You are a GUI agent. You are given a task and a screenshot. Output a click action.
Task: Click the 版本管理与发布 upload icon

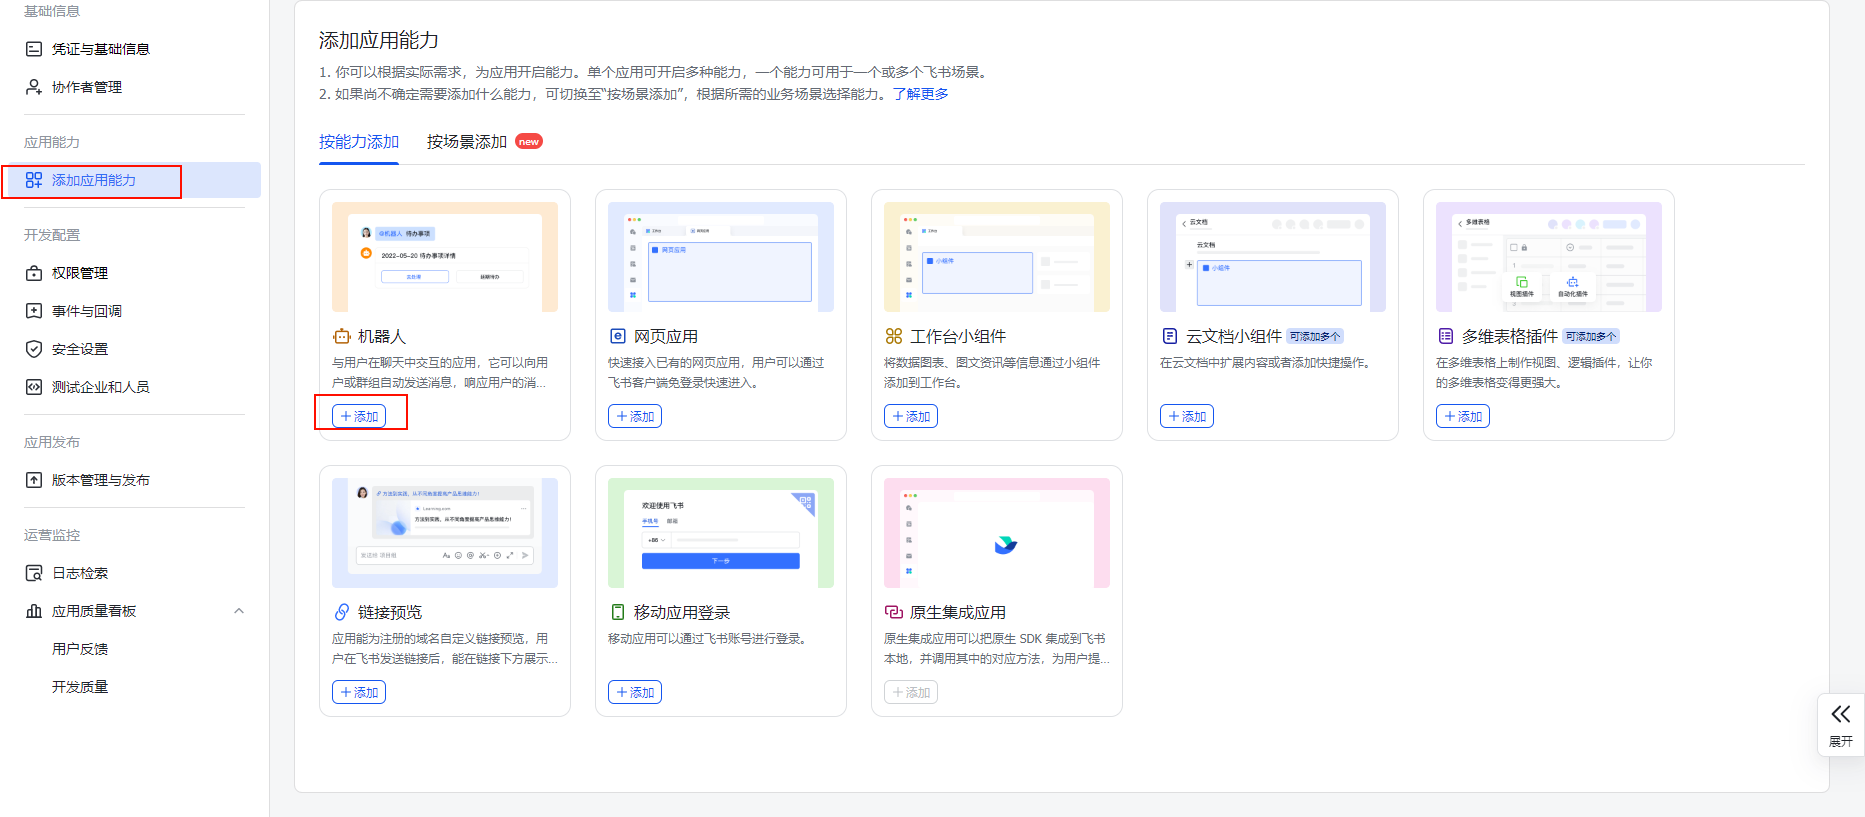point(34,480)
